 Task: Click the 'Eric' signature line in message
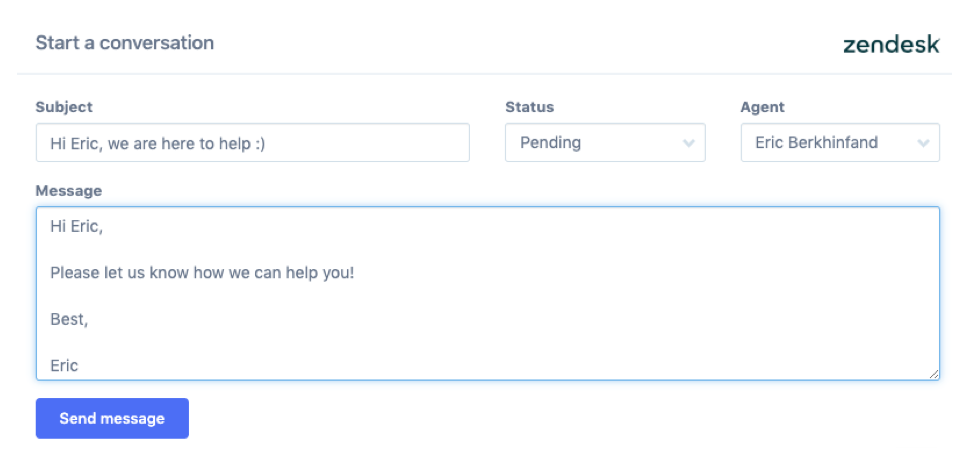point(64,366)
